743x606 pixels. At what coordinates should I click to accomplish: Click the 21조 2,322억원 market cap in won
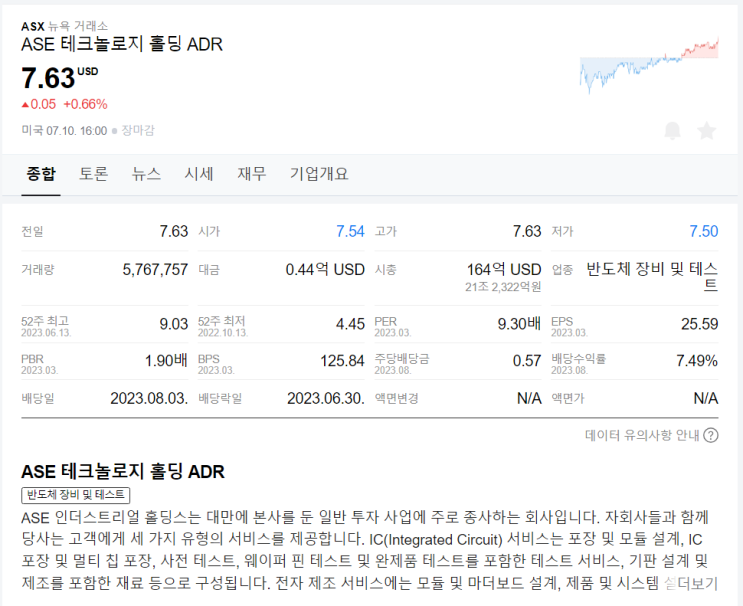tap(503, 287)
